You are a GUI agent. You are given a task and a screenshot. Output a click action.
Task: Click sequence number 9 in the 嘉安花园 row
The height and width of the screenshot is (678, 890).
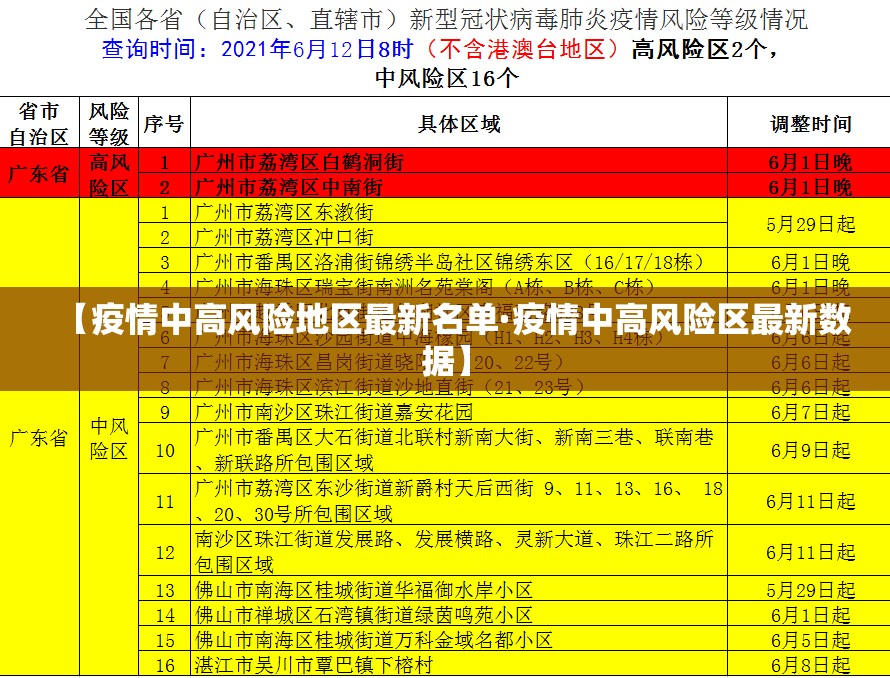(x=165, y=412)
